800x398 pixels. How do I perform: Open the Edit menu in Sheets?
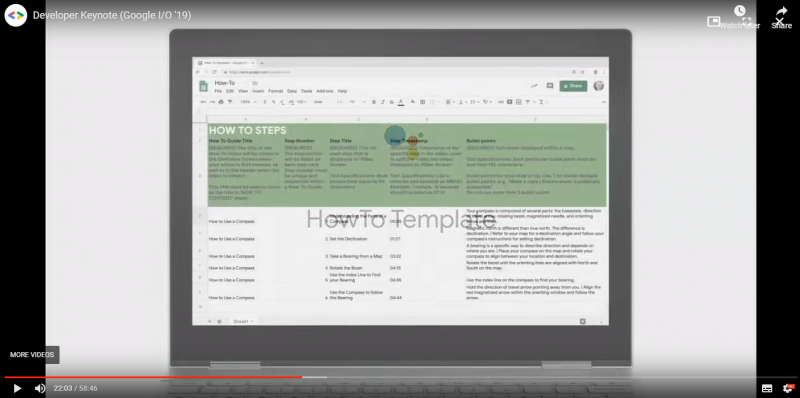tap(230, 91)
